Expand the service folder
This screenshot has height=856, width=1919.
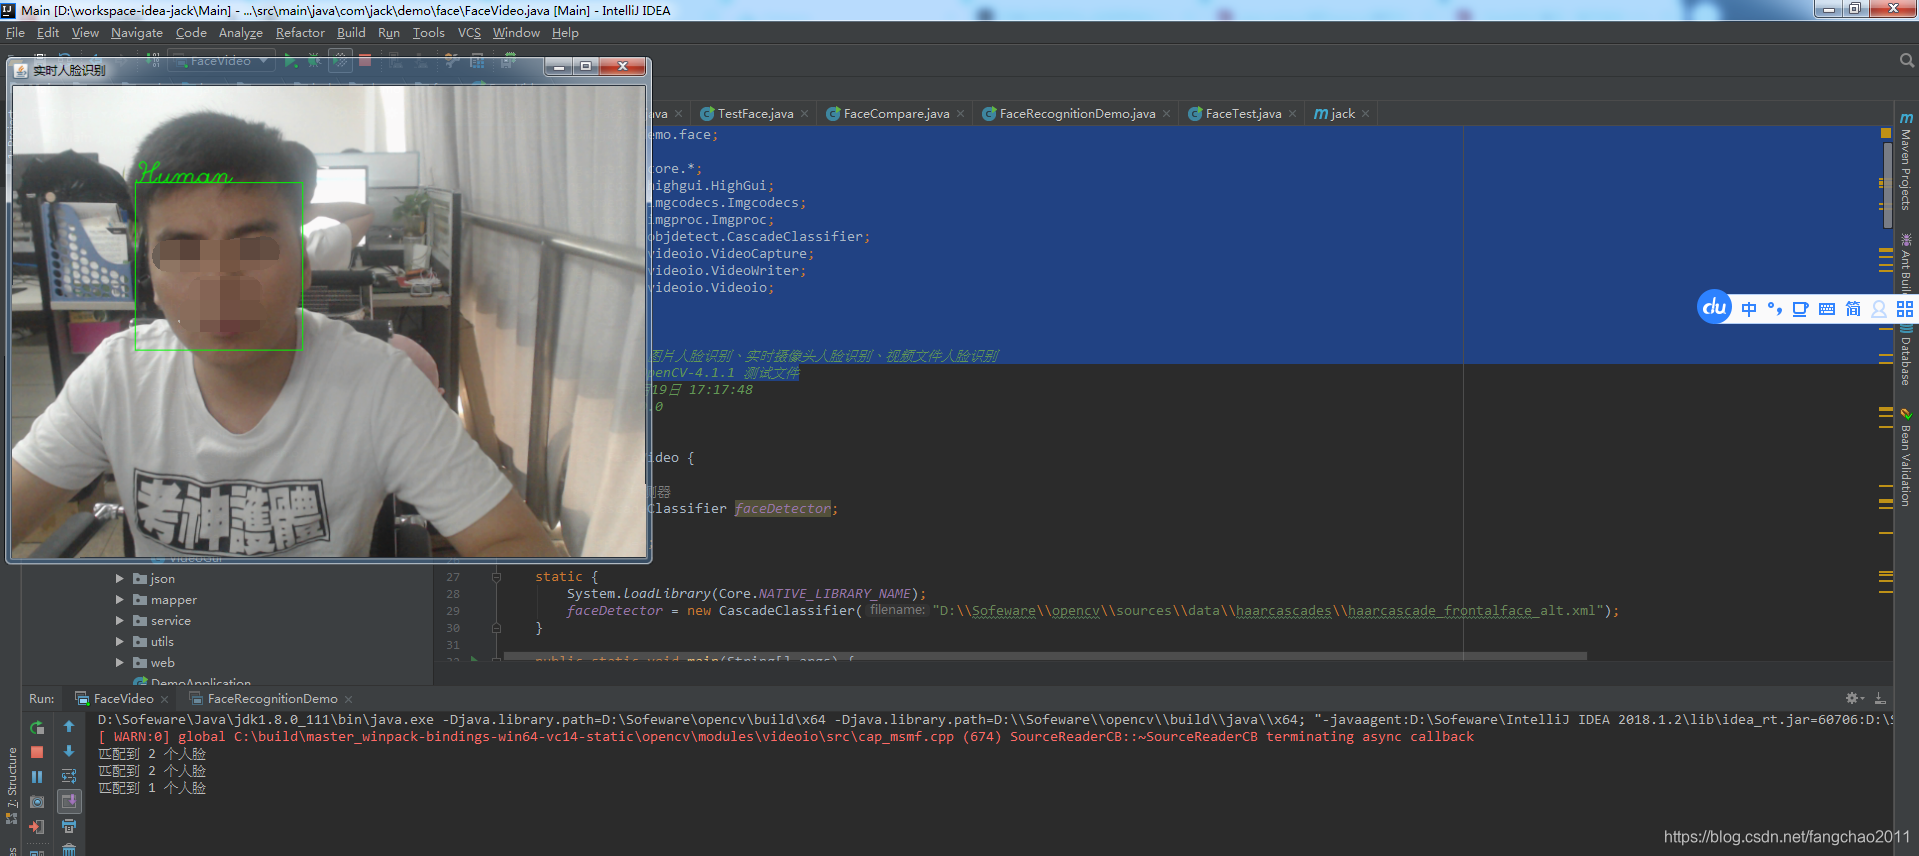[x=120, y=621]
